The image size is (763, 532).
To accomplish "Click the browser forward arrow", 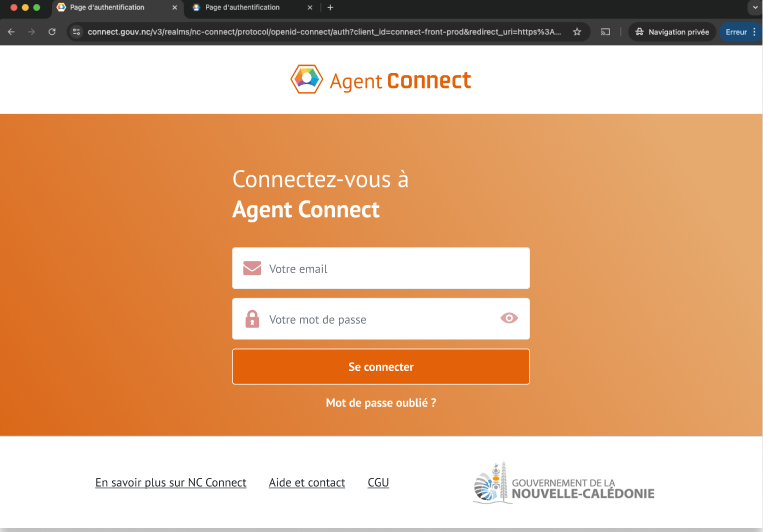I will [32, 32].
